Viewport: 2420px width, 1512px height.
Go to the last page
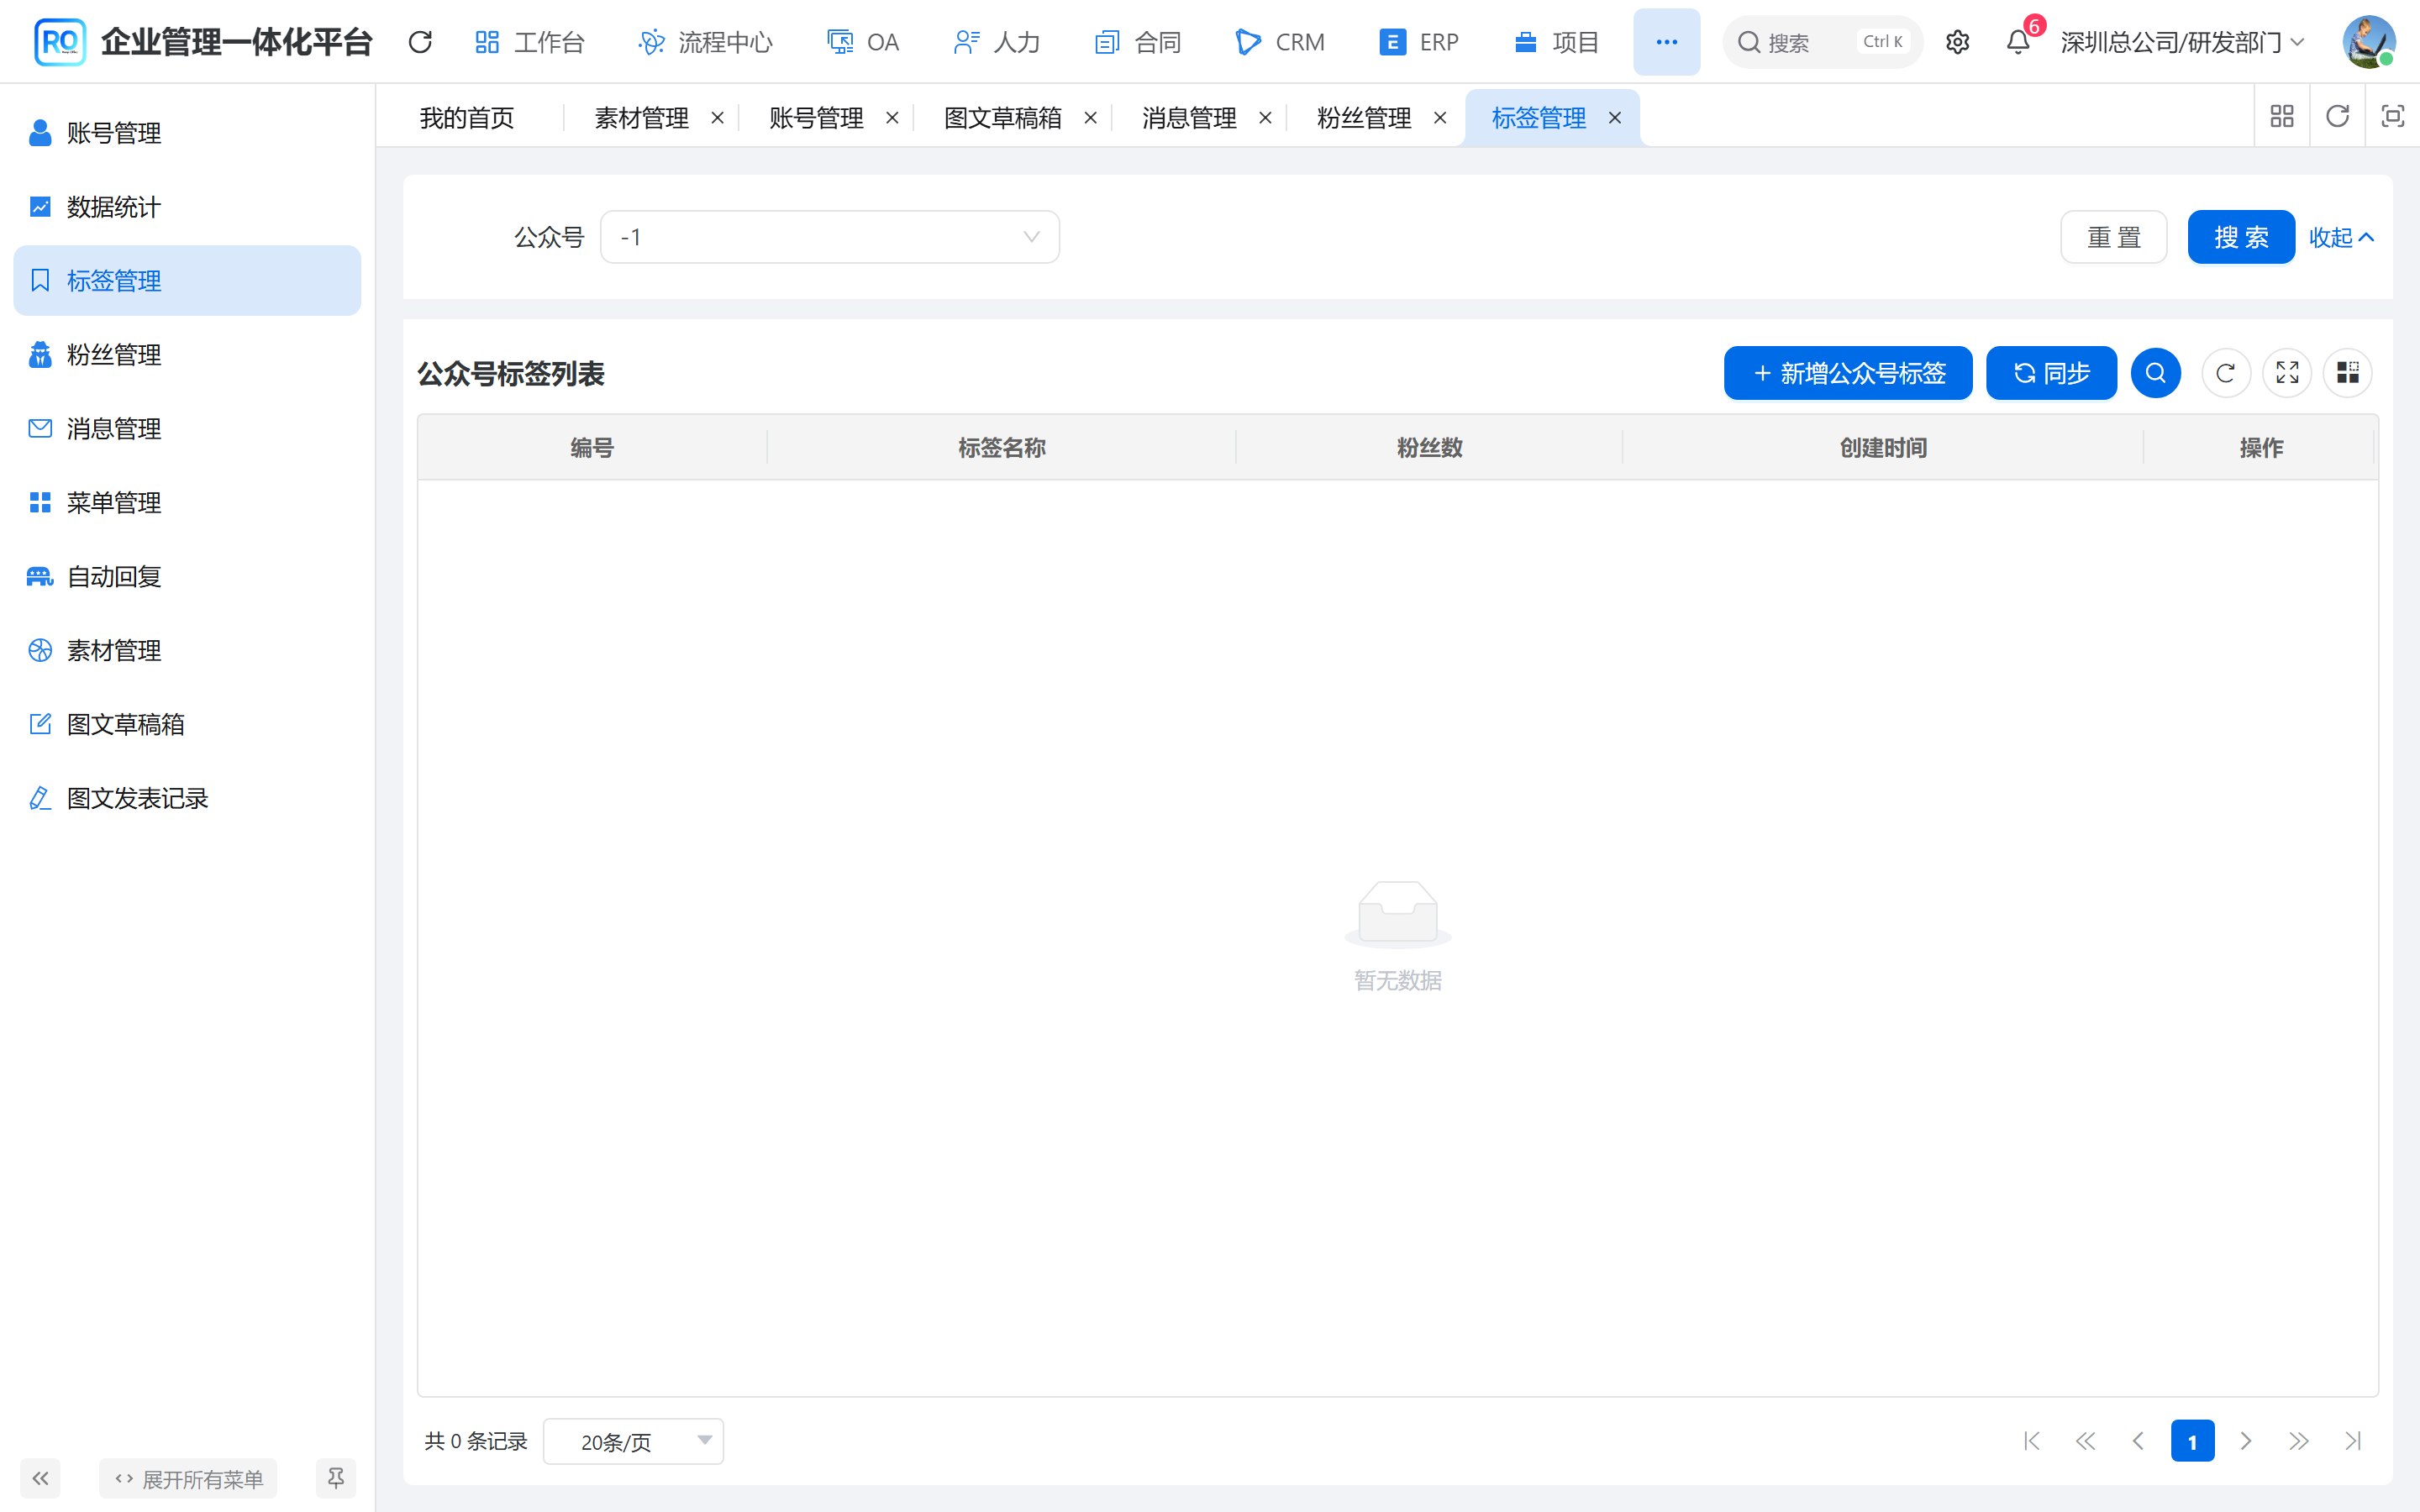pyautogui.click(x=2352, y=1441)
